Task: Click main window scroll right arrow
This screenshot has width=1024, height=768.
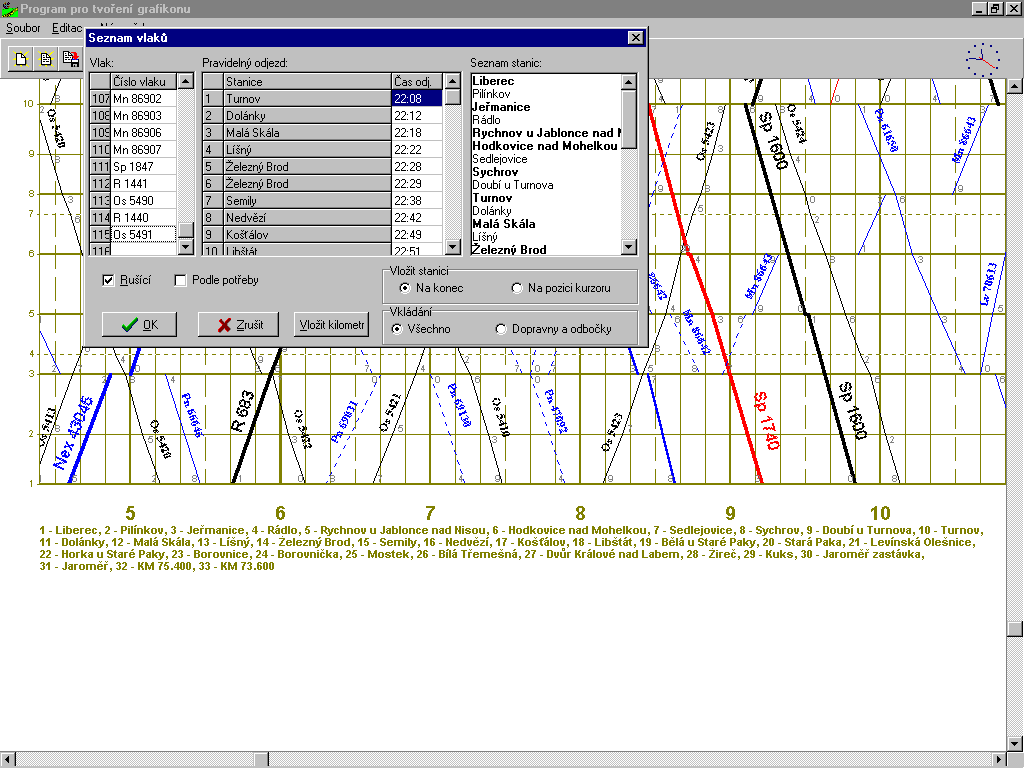Action: [x=1000, y=760]
